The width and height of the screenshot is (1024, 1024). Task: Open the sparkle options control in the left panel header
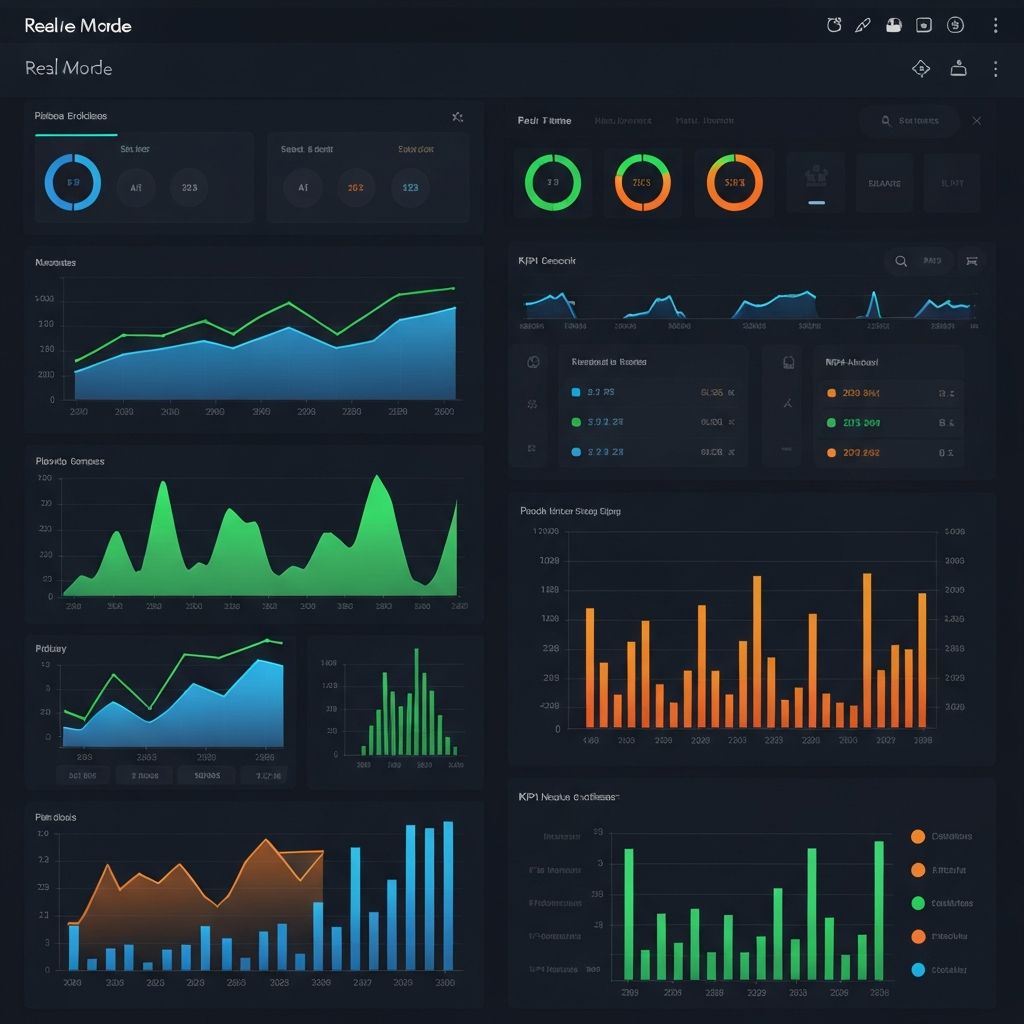point(458,117)
